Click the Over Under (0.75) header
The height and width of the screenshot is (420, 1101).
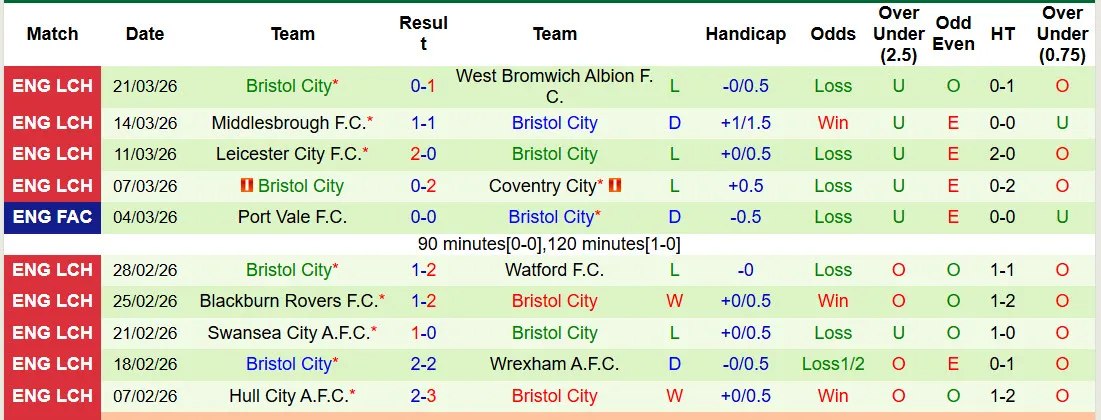coord(1062,34)
